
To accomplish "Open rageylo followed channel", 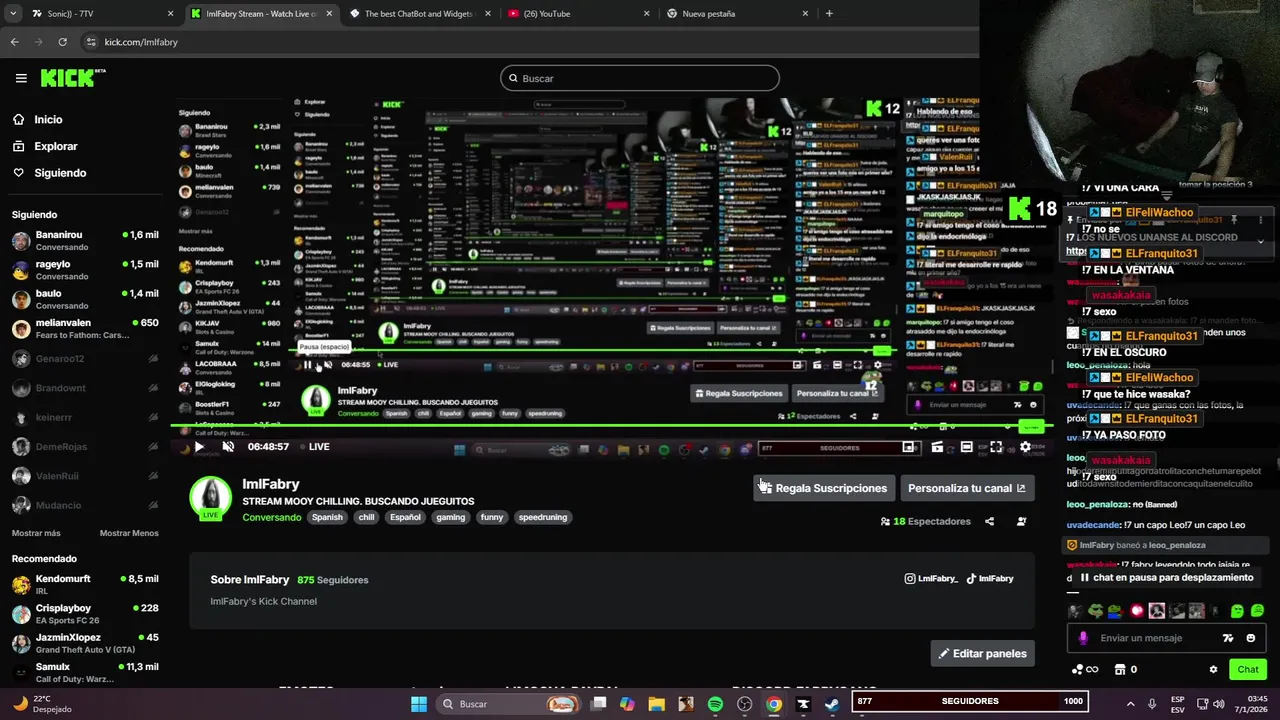I will 85,270.
